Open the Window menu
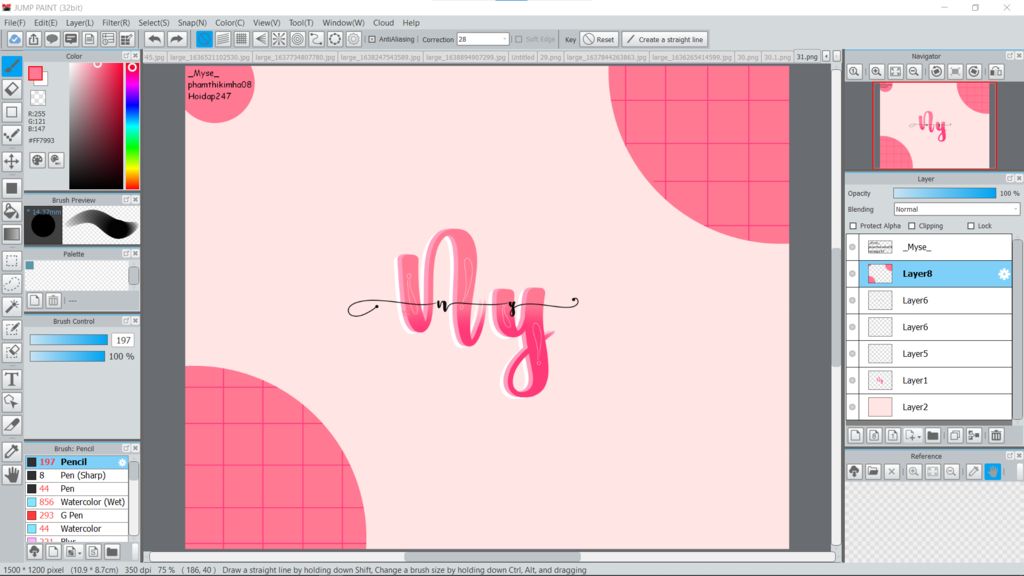 click(x=344, y=22)
